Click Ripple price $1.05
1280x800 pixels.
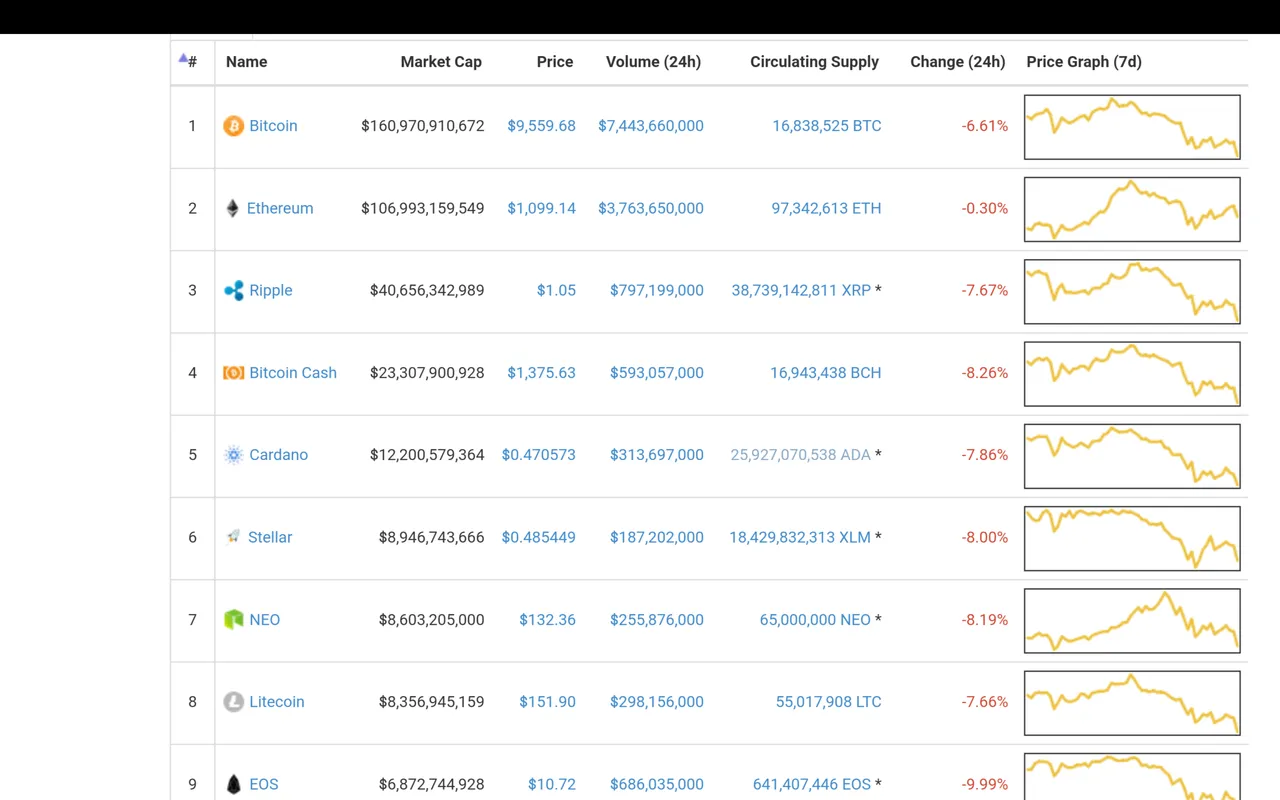click(x=556, y=291)
